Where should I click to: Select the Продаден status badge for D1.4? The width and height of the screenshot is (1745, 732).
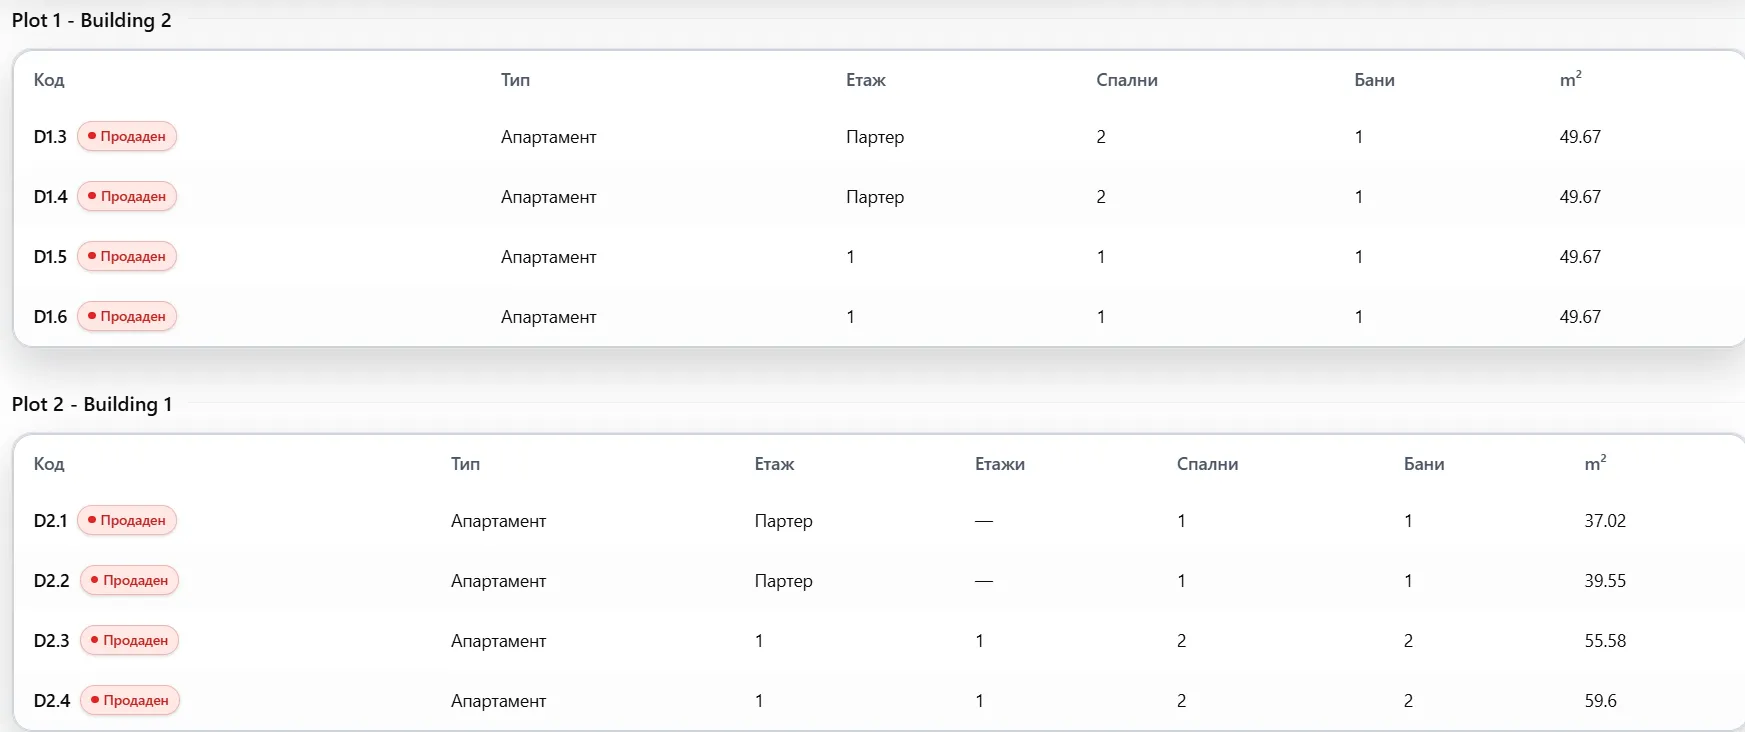pos(127,196)
